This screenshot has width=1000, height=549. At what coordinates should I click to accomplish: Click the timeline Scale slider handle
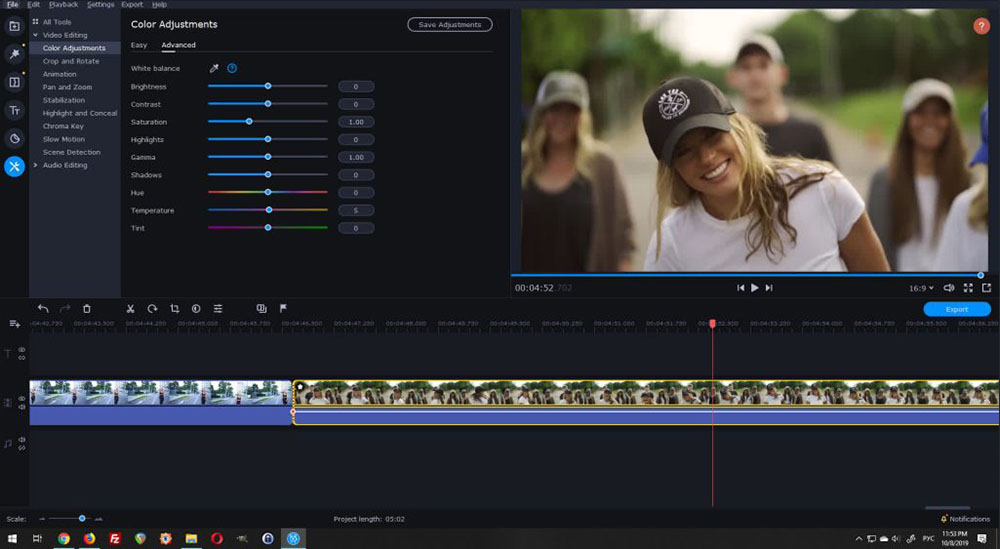[82, 519]
